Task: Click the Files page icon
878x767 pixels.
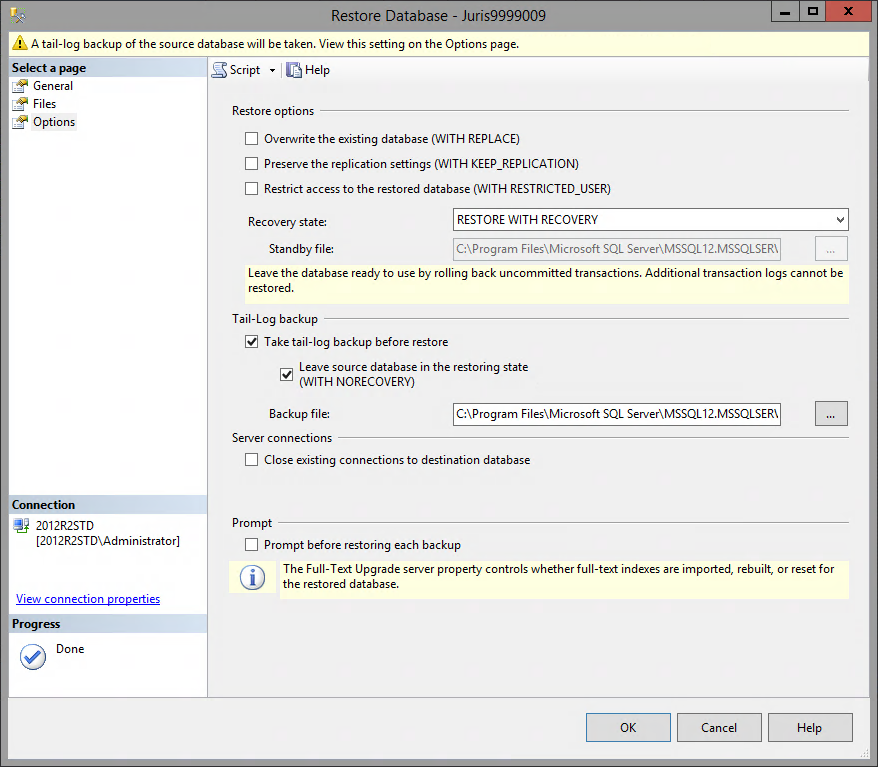Action: click(x=20, y=104)
